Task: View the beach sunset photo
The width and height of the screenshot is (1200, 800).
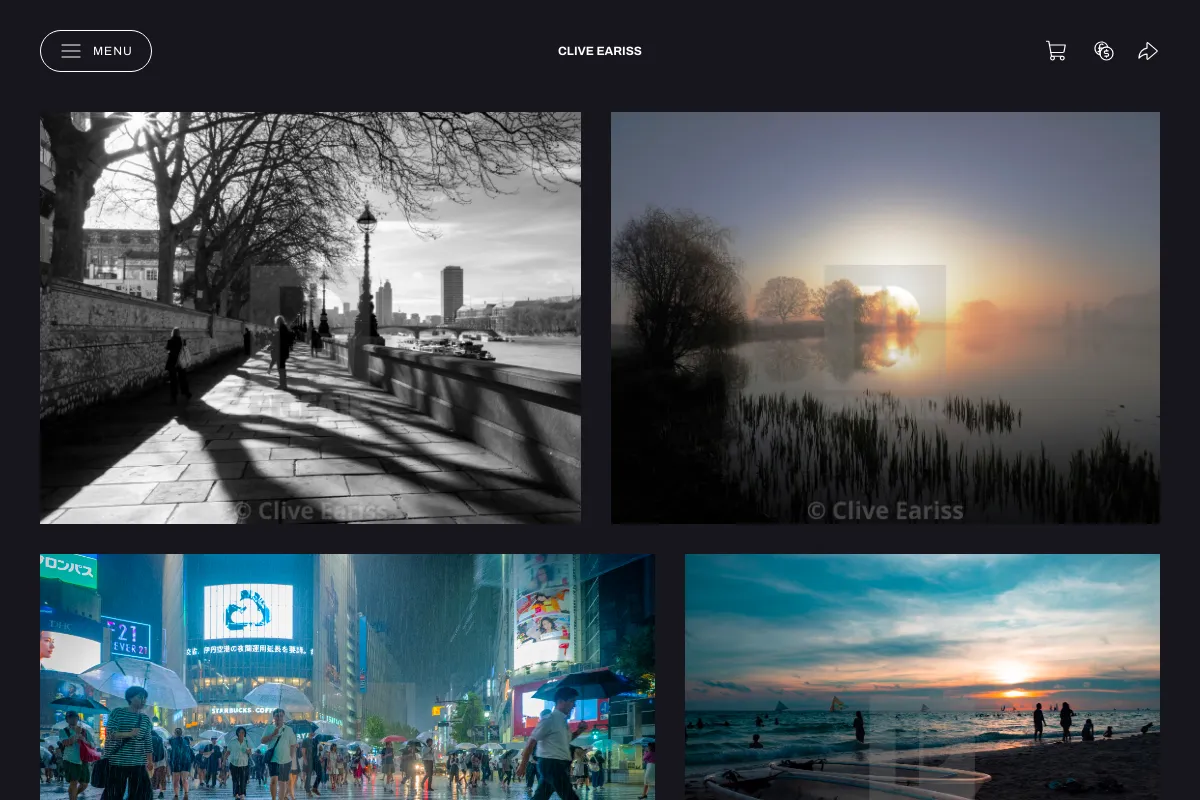Action: pyautogui.click(x=922, y=677)
